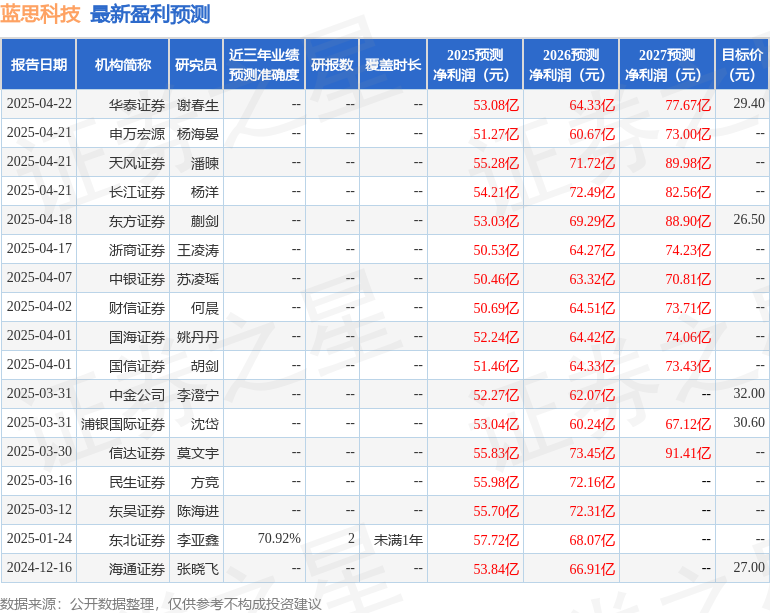
Task: Click the 89.98亿 forecast value
Action: pyautogui.click(x=688, y=163)
